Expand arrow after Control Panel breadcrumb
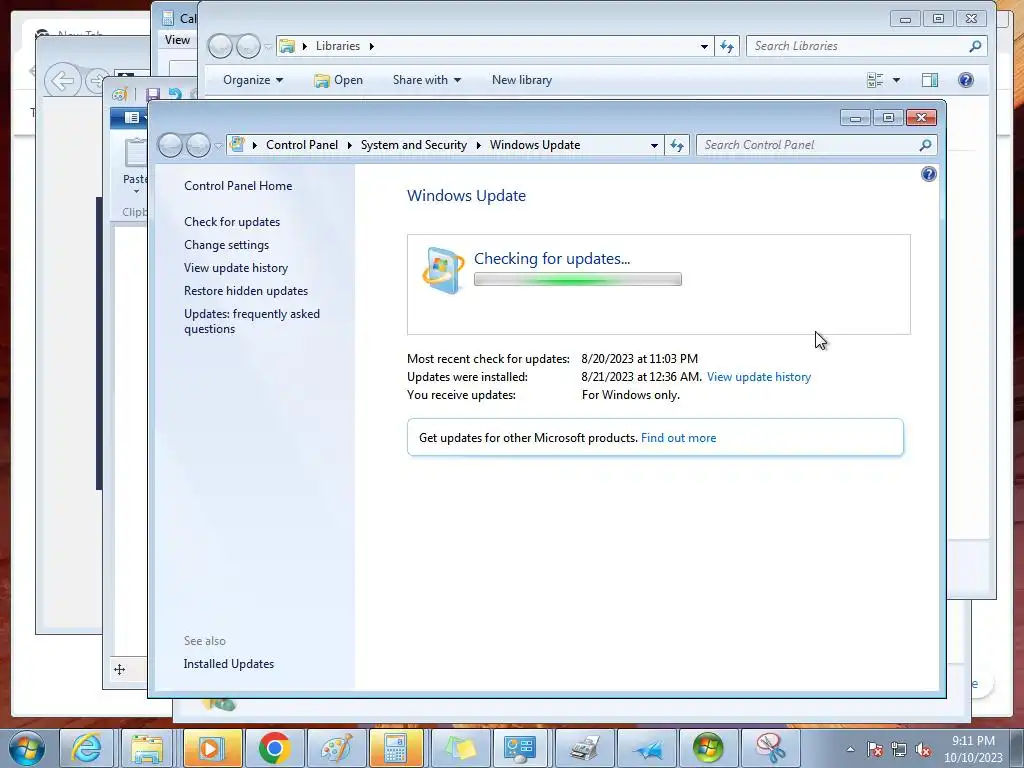The height and width of the screenshot is (768, 1024). 349,145
